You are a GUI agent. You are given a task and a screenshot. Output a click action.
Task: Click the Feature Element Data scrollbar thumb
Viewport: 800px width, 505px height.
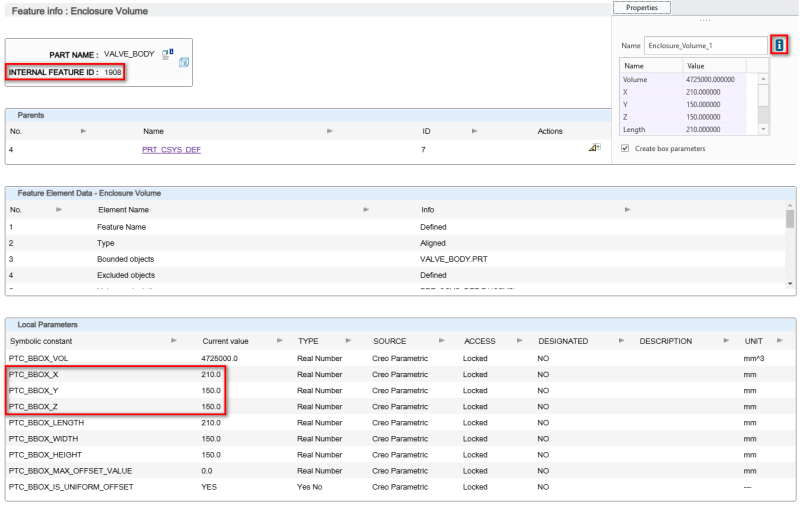(790, 219)
